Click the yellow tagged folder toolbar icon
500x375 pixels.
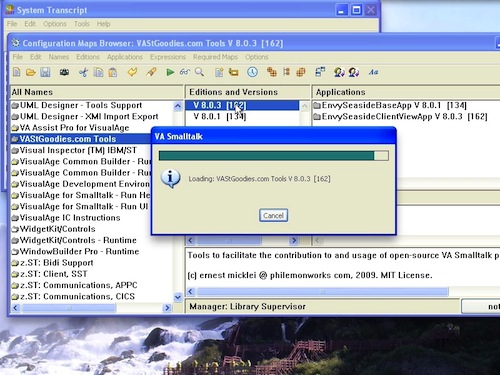point(234,72)
